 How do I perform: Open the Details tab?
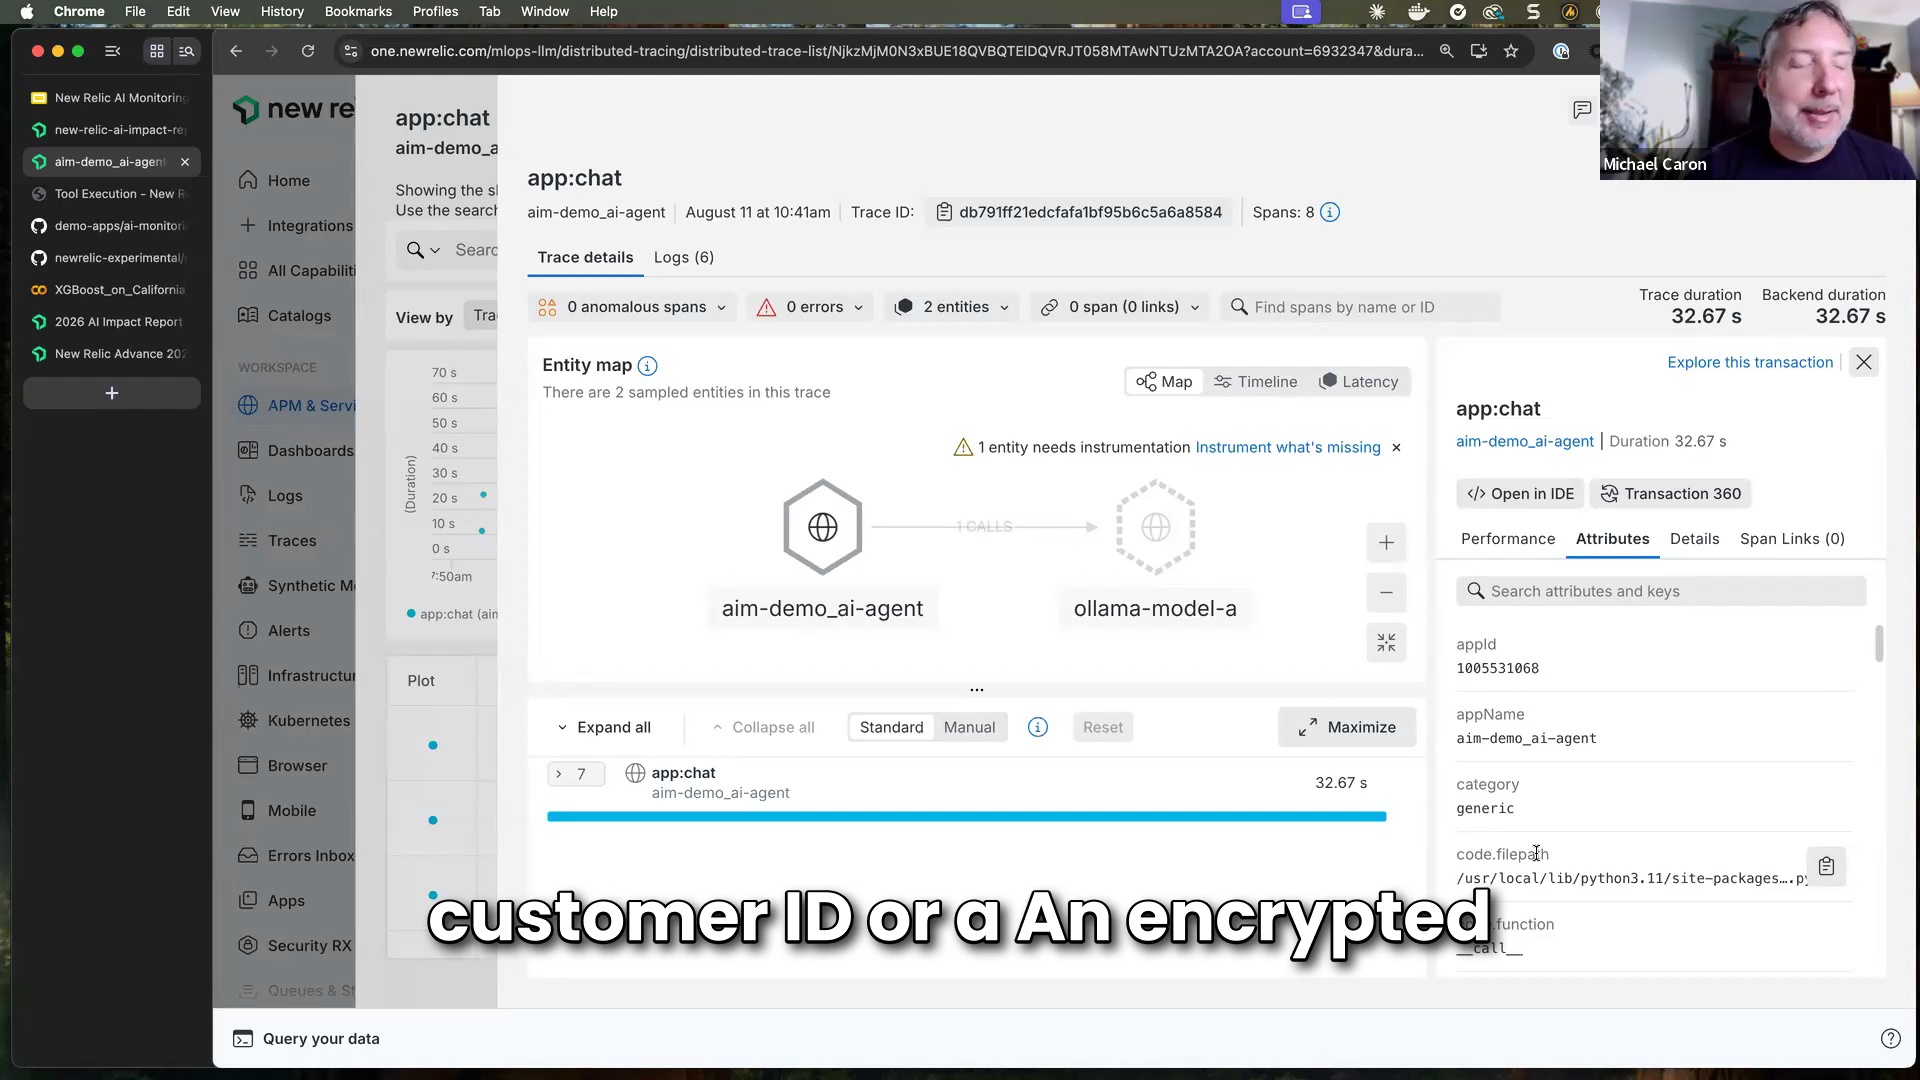(x=1694, y=539)
